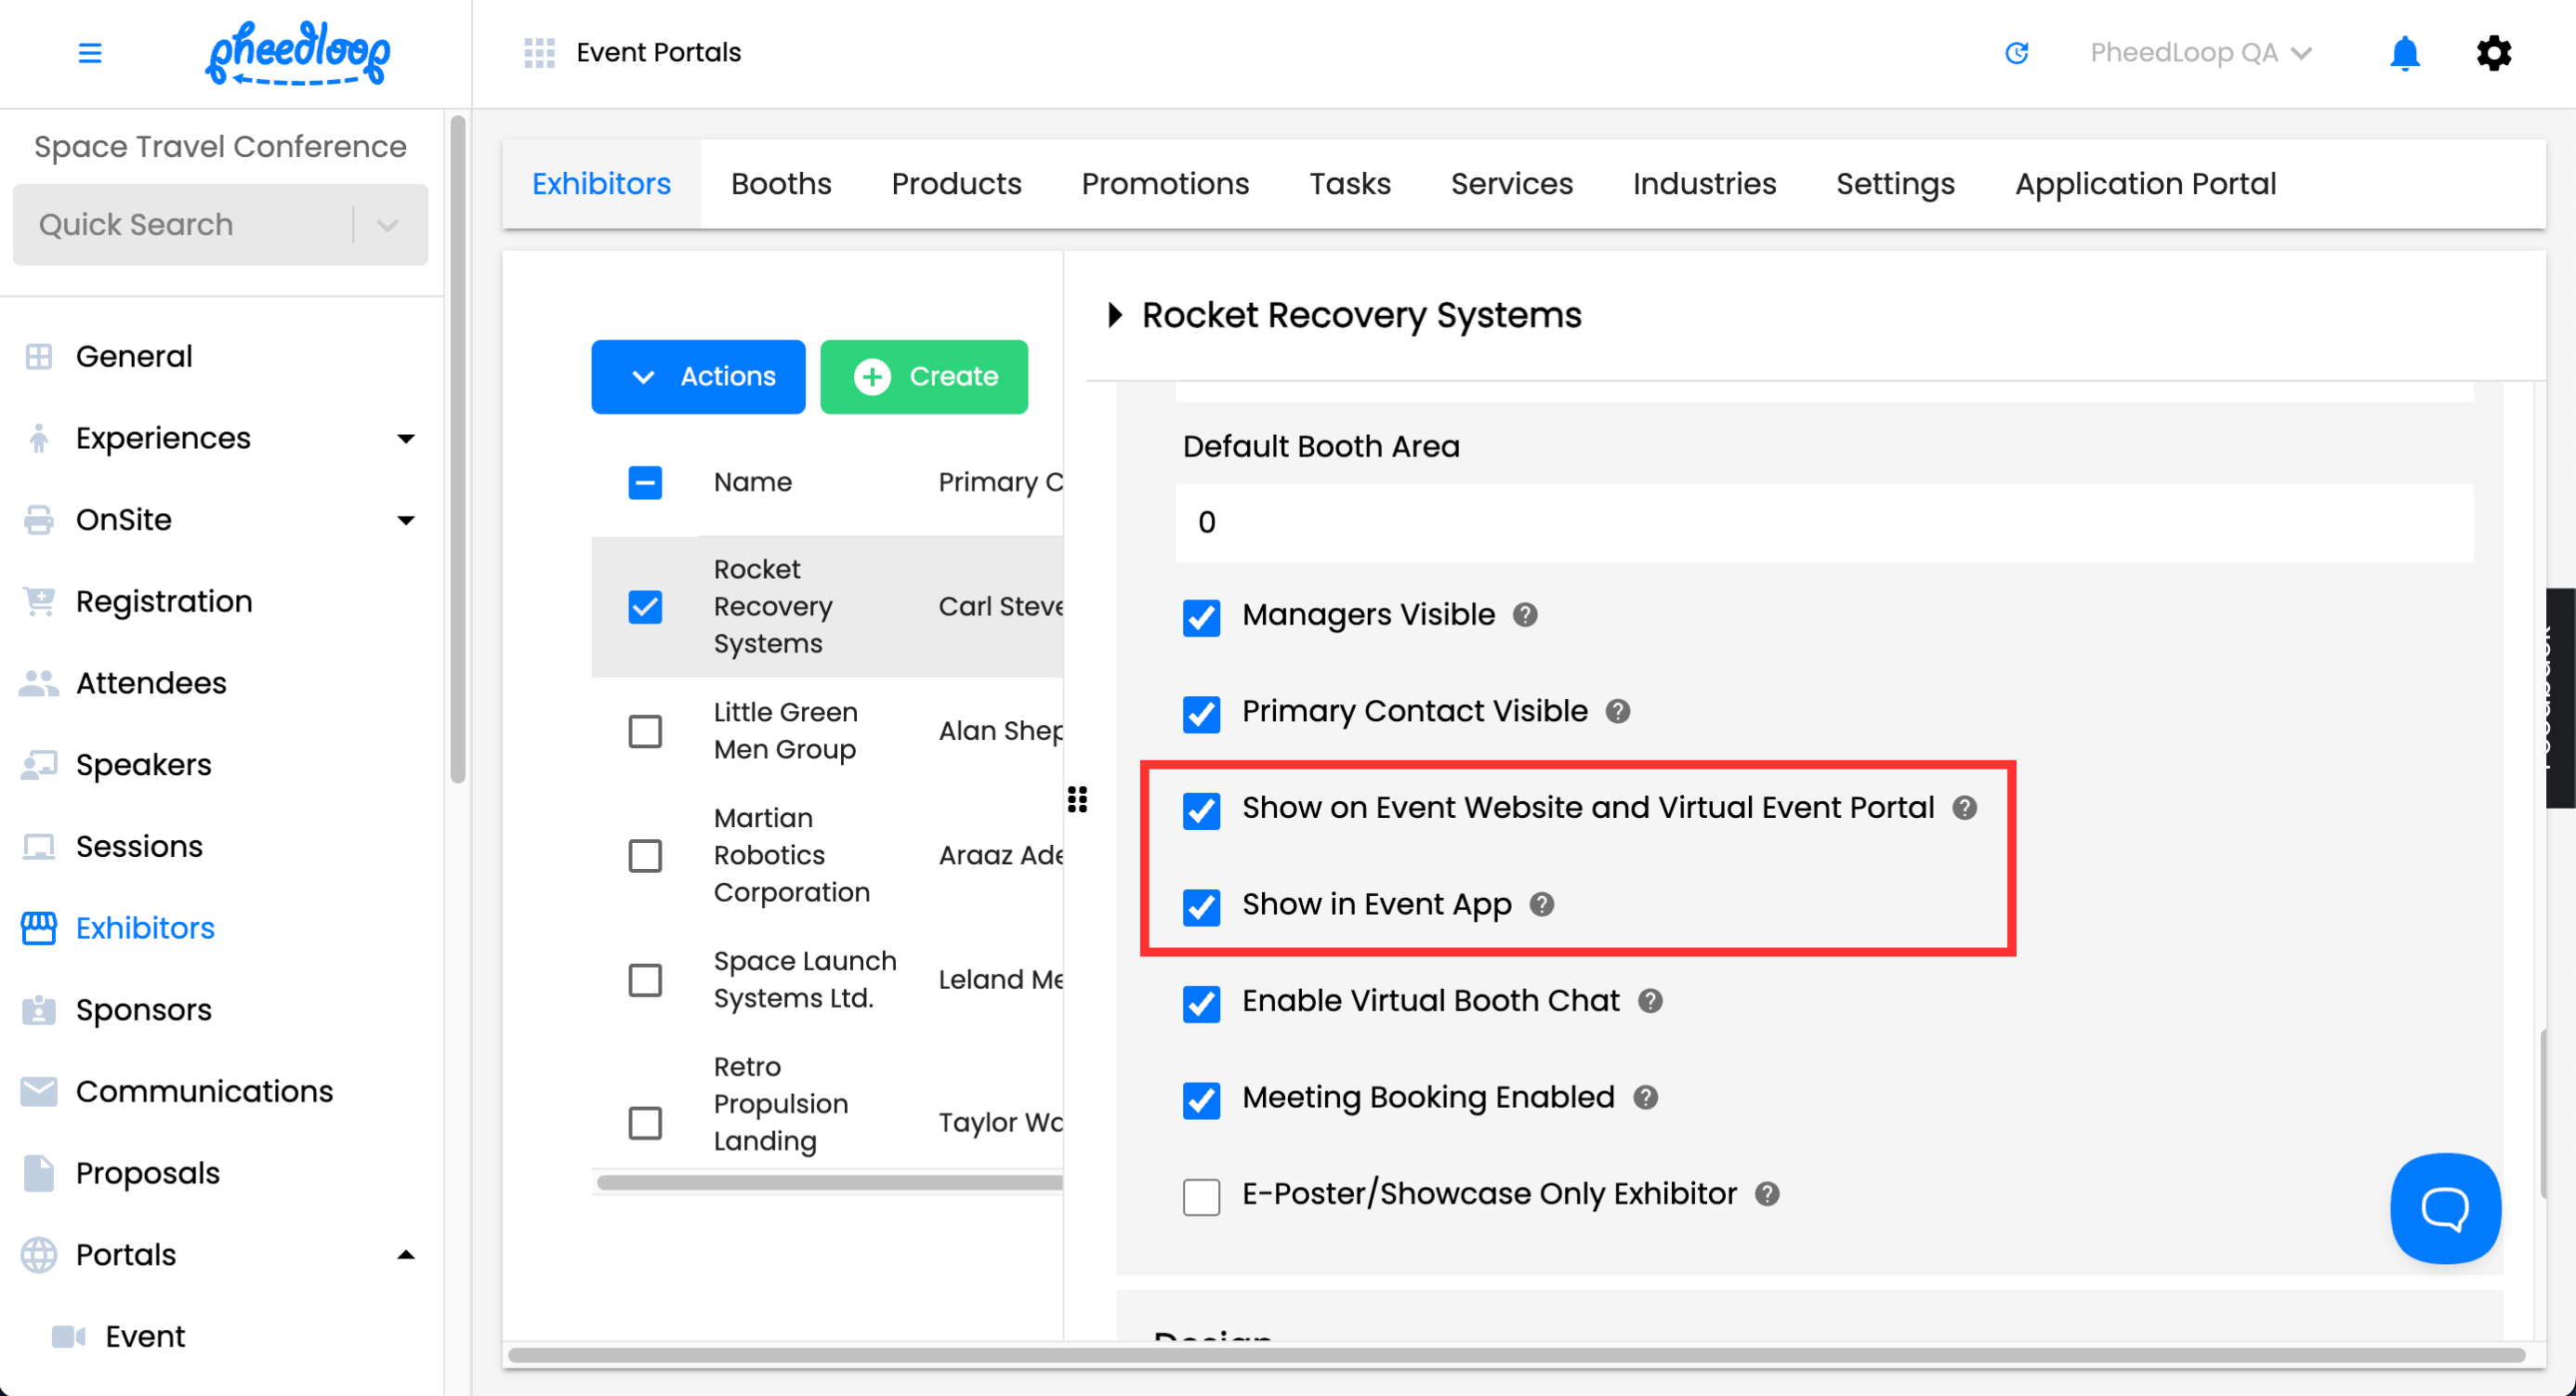
Task: Click the PheedLoop logo
Action: [297, 53]
